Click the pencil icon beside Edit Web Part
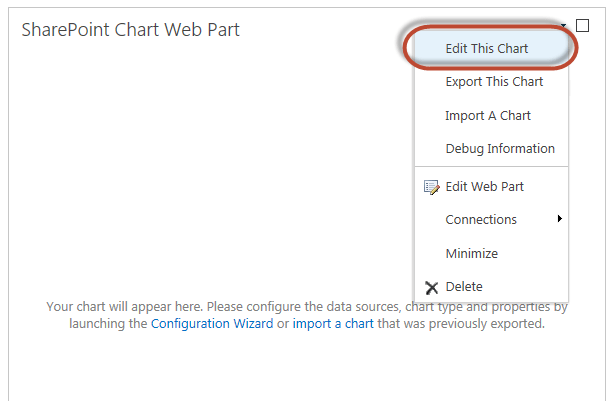The image size is (613, 401). (x=431, y=187)
